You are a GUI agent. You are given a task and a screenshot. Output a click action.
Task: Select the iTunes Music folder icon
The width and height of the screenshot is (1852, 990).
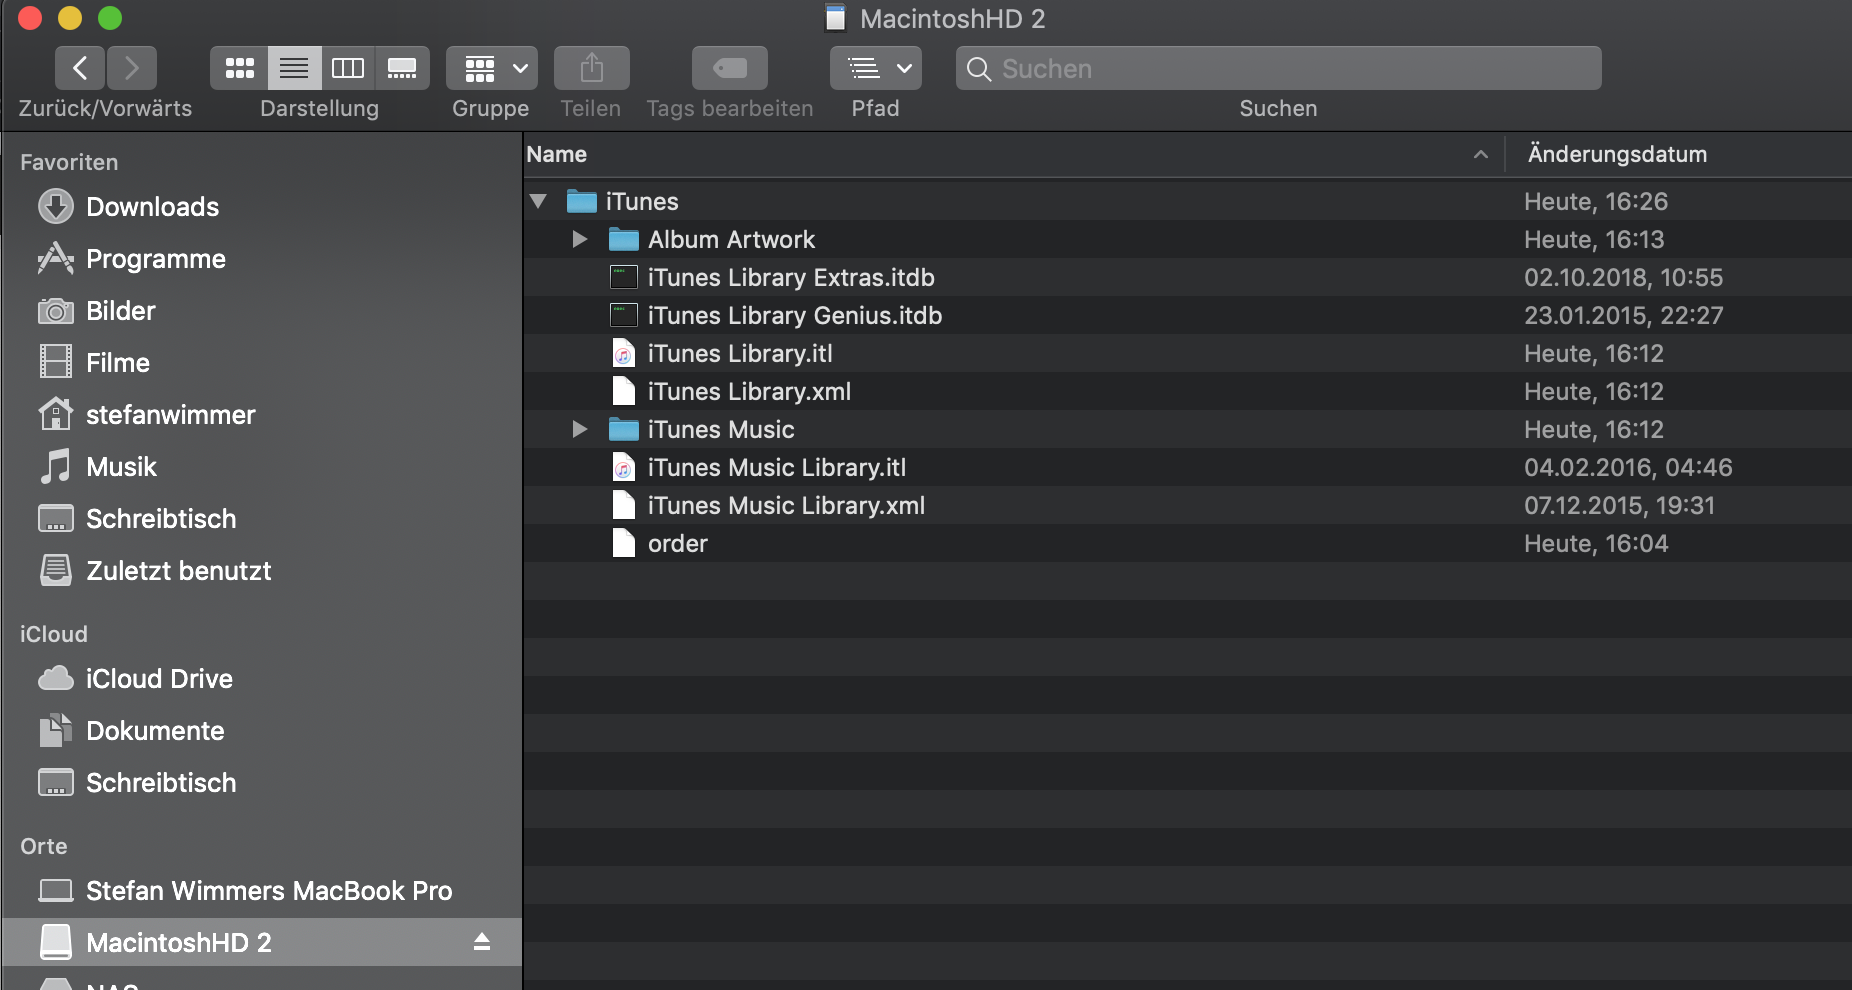[x=624, y=429]
